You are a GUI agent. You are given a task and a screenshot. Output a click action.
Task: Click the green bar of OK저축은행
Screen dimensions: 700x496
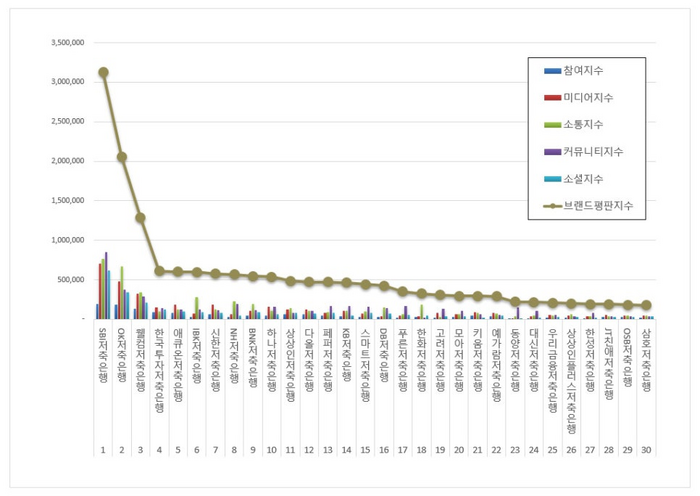click(122, 292)
